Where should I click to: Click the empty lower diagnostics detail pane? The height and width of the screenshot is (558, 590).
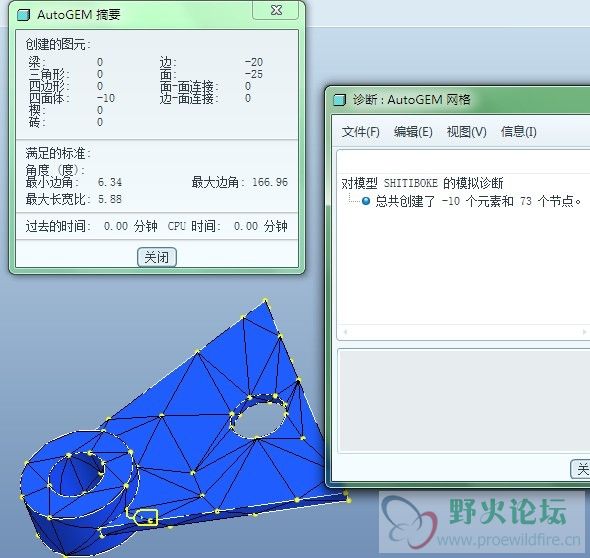(464, 401)
